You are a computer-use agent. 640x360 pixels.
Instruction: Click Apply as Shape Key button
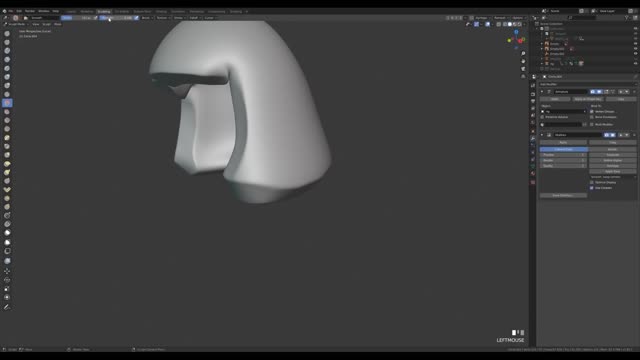click(x=587, y=99)
